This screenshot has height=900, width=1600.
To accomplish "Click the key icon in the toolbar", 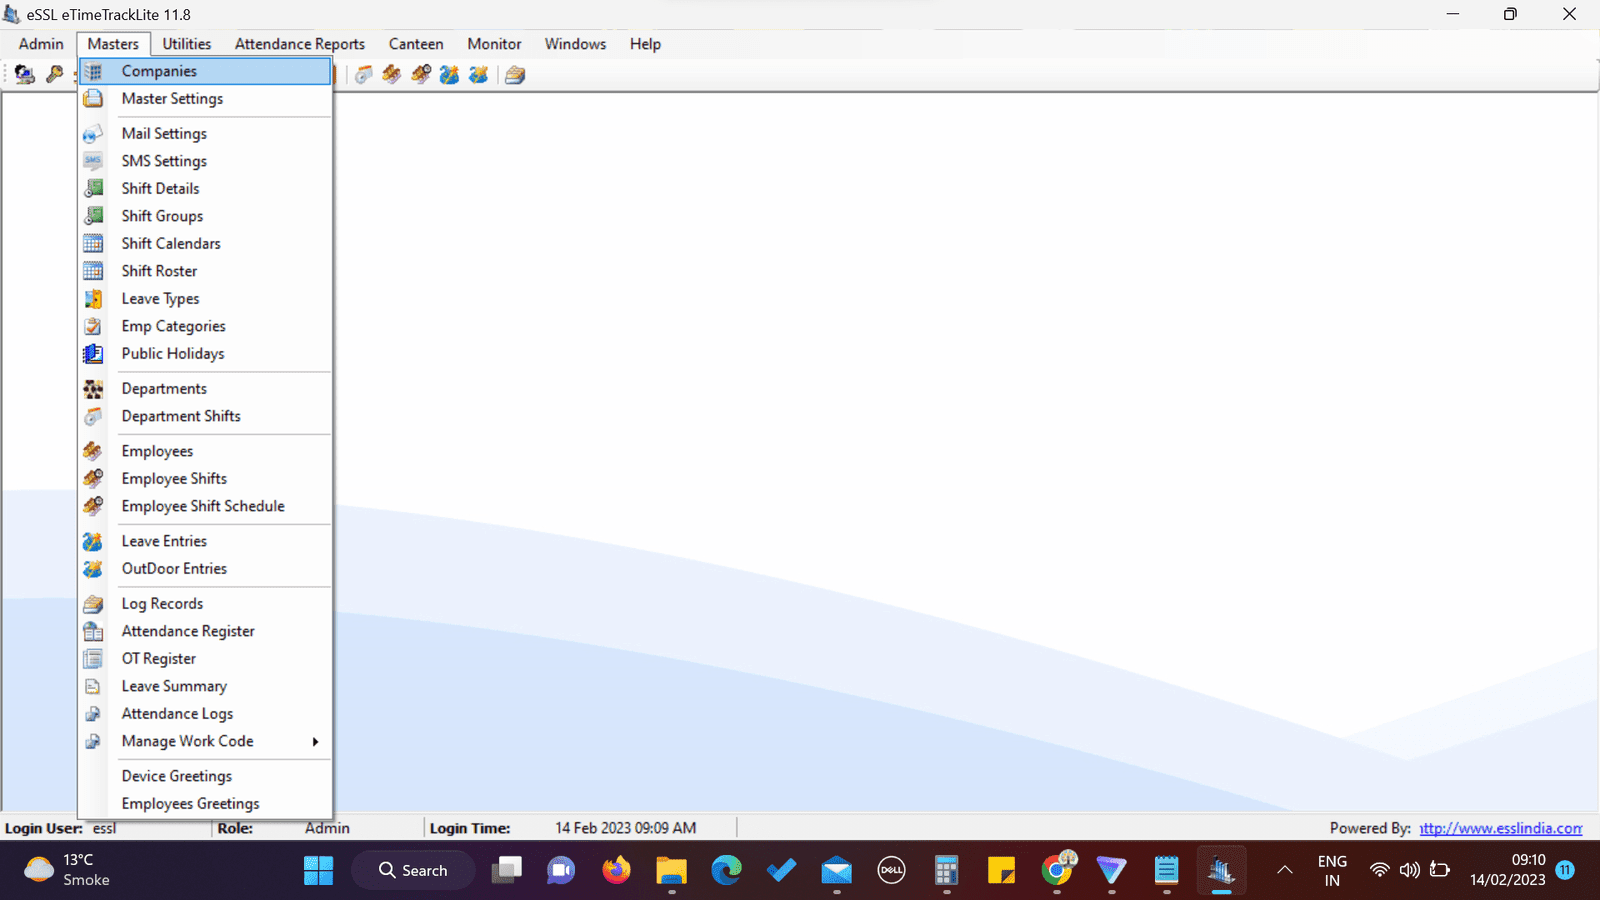I will coord(54,74).
